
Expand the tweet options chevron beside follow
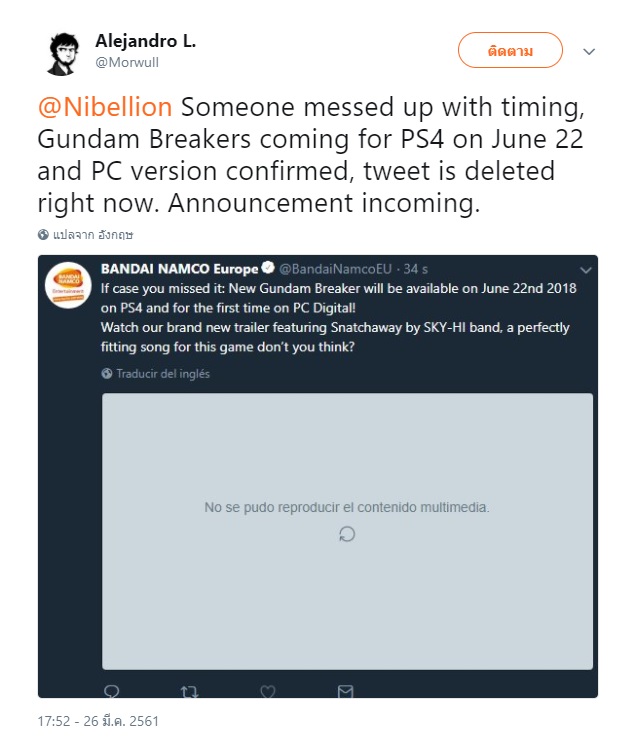pos(589,51)
